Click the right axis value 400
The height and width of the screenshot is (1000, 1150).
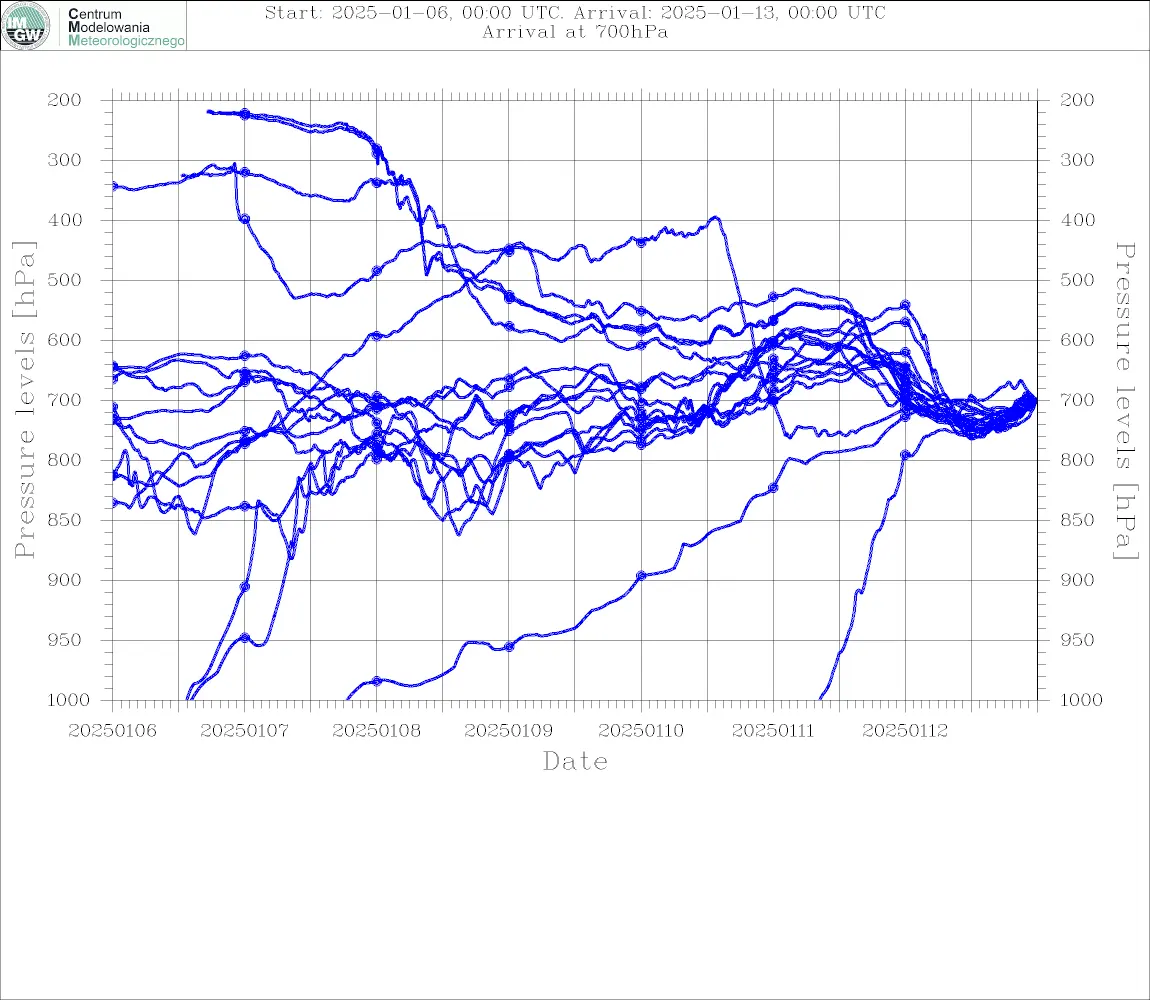1077,220
